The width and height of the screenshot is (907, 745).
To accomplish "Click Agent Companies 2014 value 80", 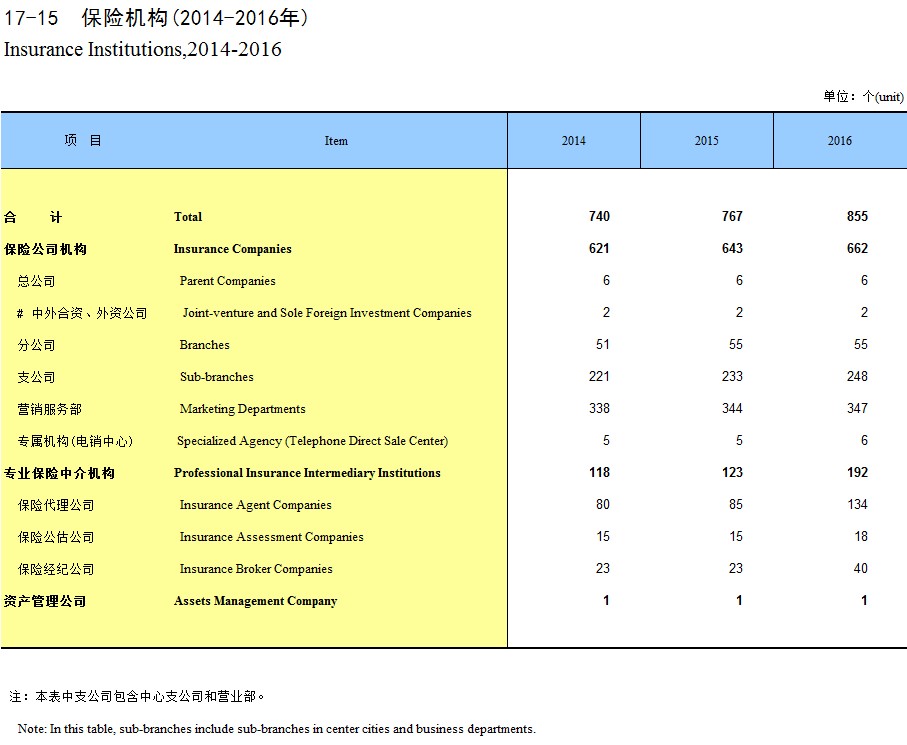I will tap(603, 504).
